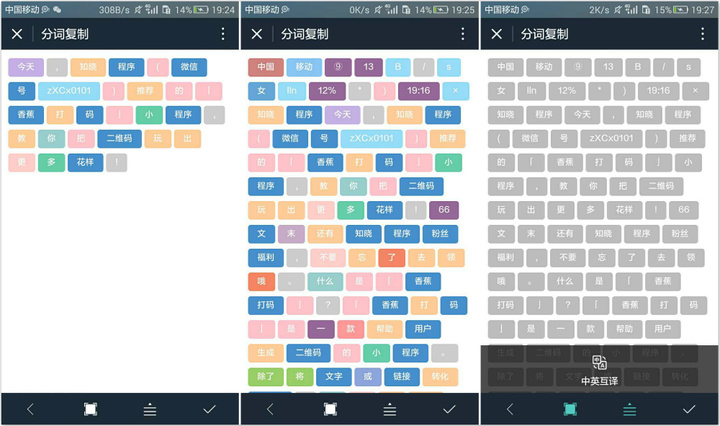Open the three-dot overflow menu on middle screen
This screenshot has width=720, height=426.
click(x=462, y=34)
